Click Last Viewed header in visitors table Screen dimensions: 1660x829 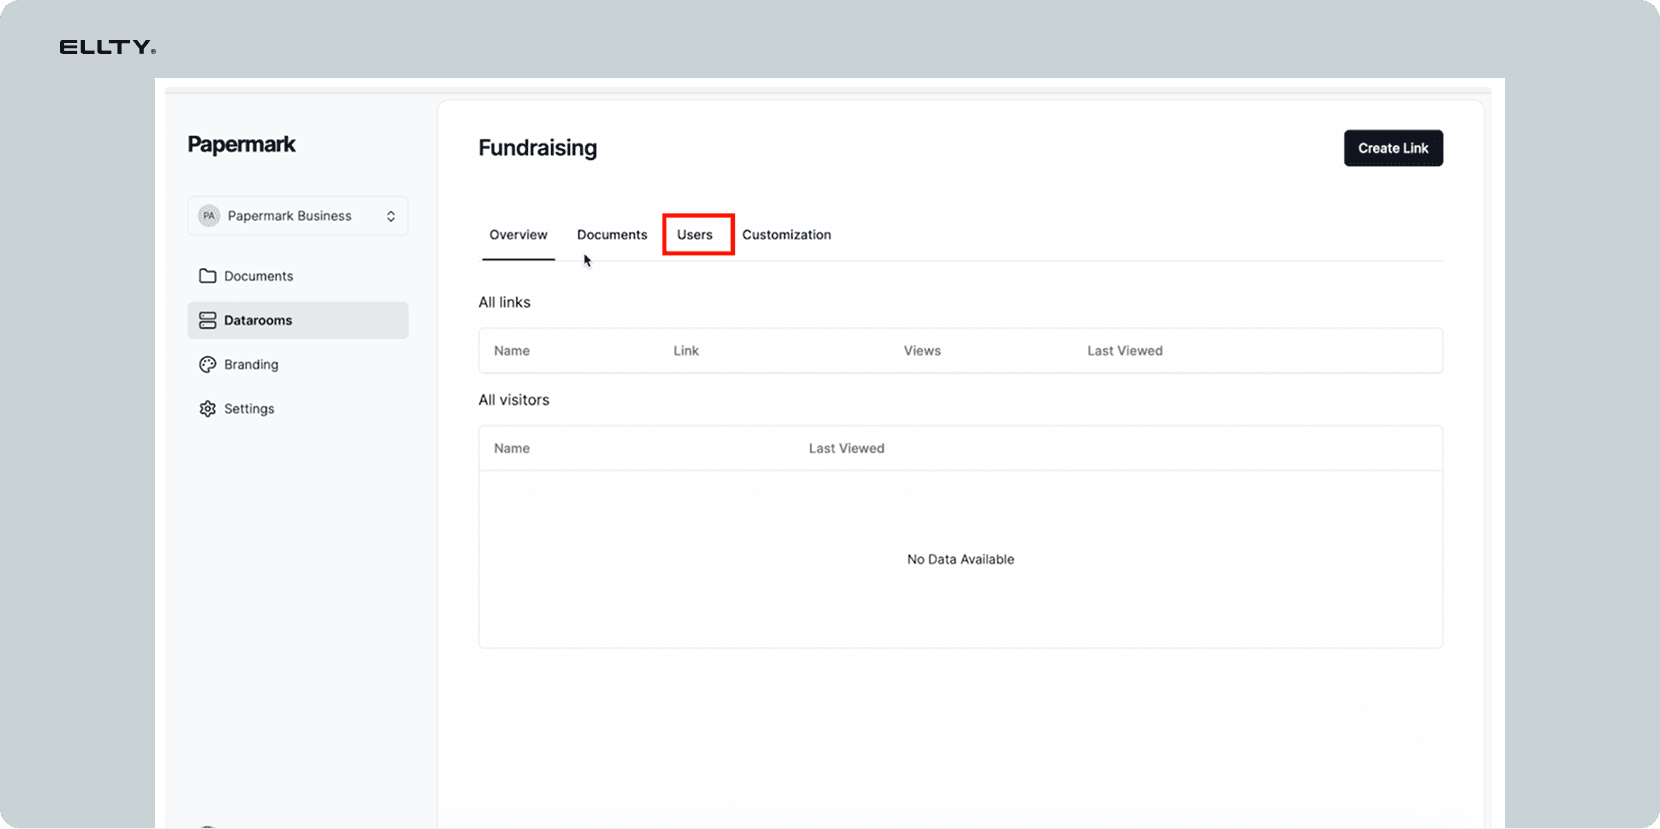(846, 449)
